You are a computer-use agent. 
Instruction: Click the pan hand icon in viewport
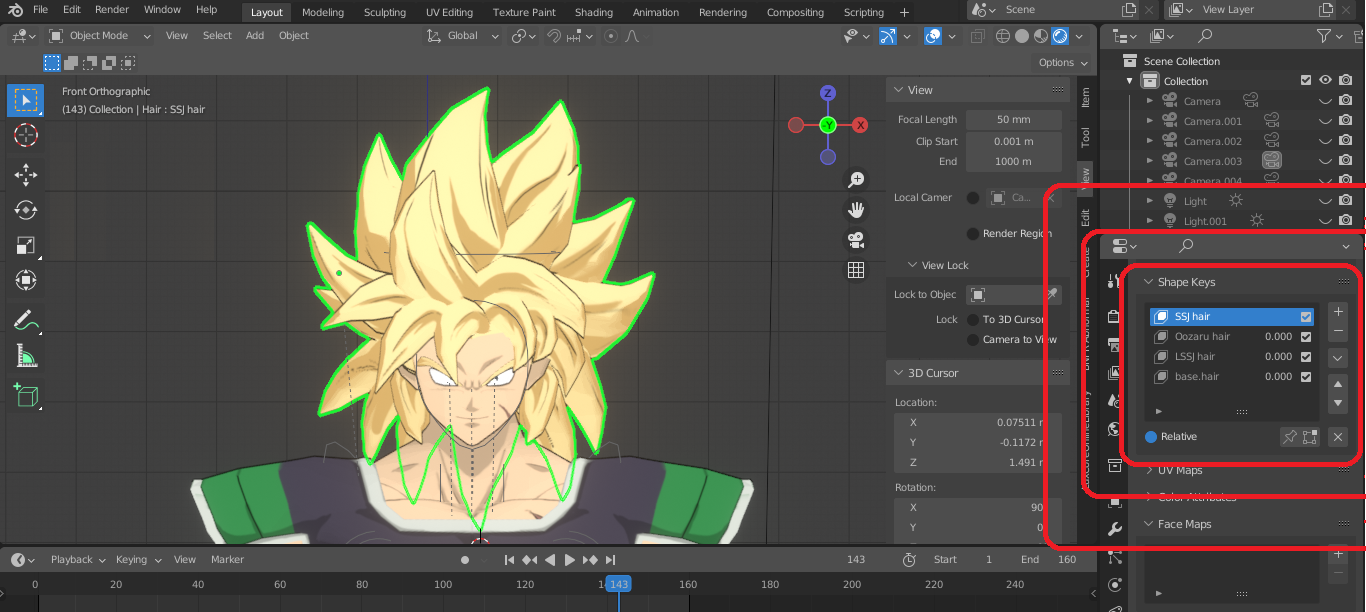856,210
